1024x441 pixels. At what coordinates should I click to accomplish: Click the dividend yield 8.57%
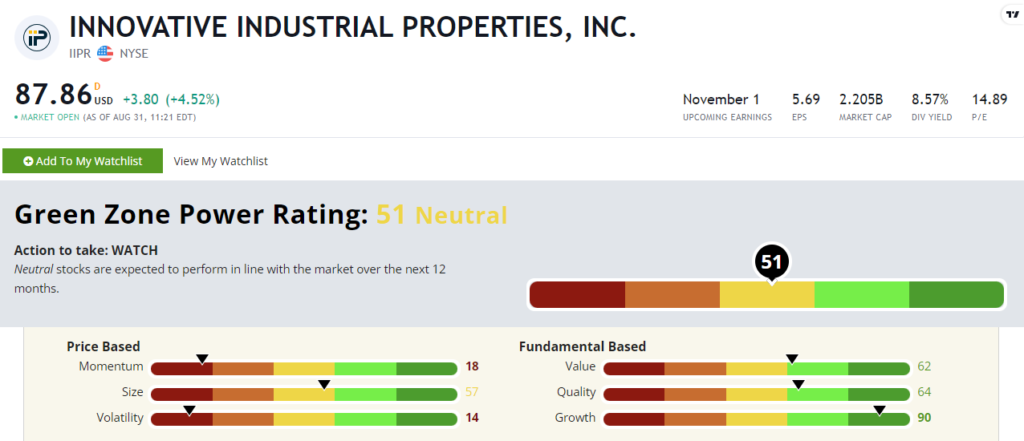click(x=930, y=99)
